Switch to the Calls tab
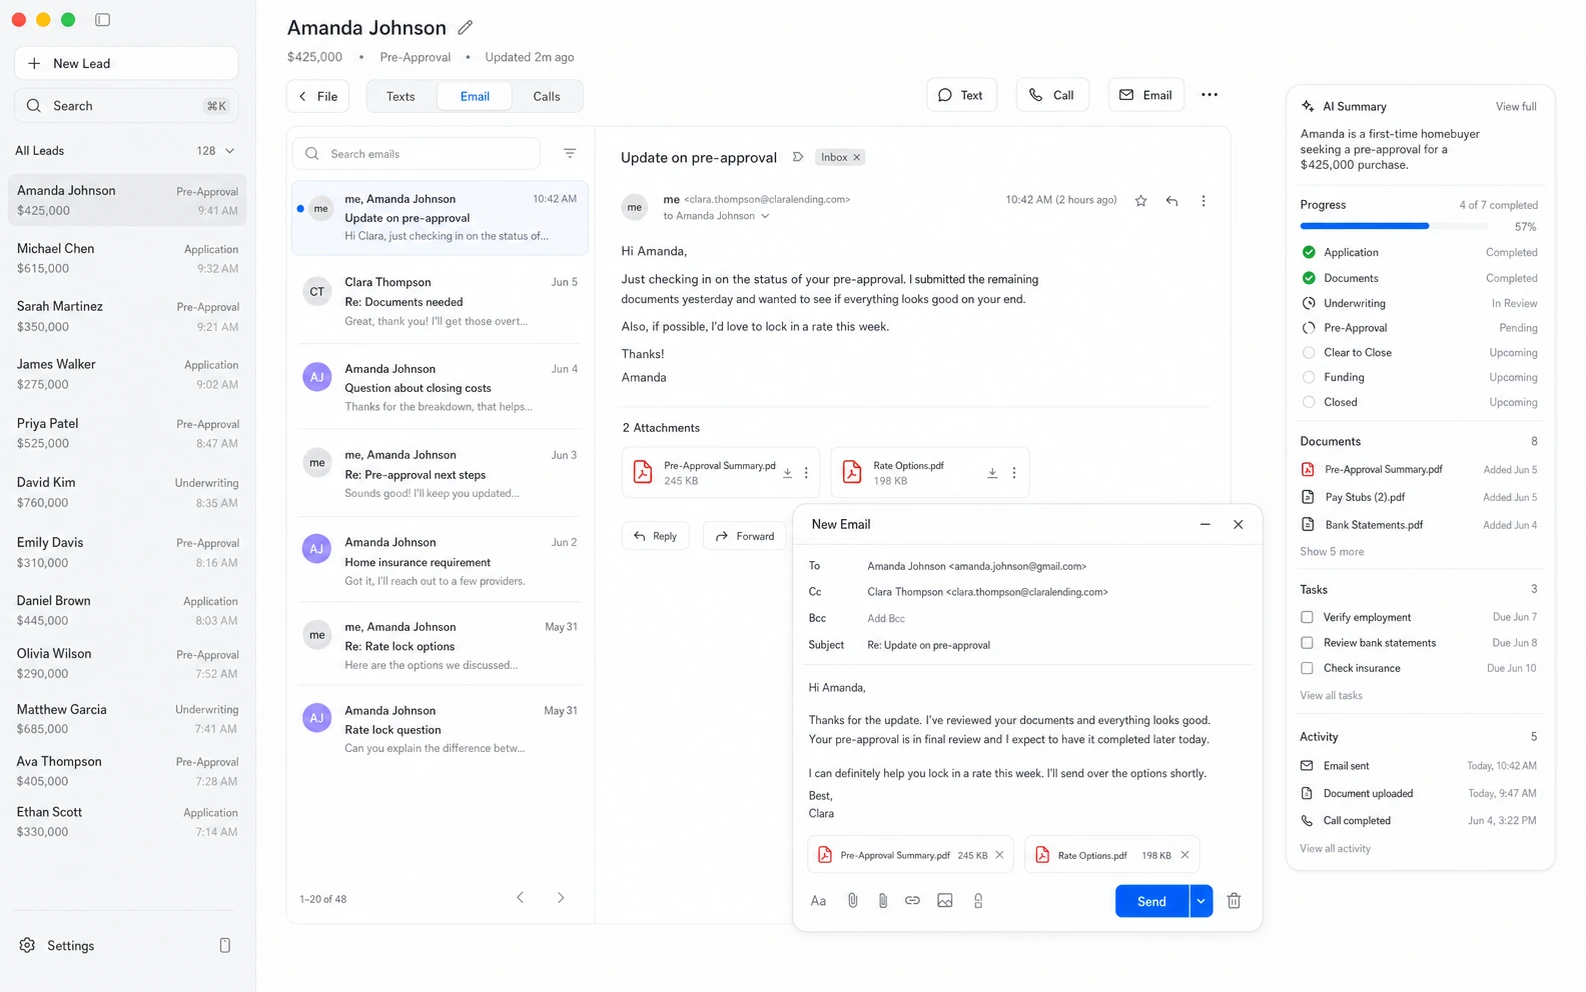The image size is (1586, 992). point(546,96)
